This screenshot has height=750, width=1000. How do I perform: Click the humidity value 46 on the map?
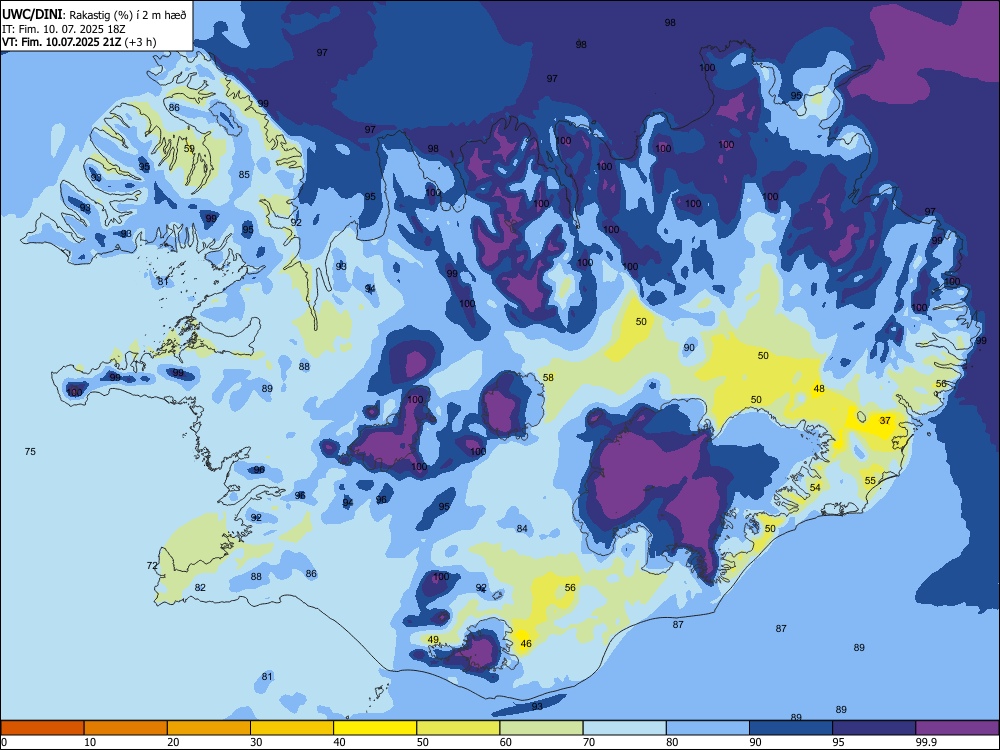[526, 643]
